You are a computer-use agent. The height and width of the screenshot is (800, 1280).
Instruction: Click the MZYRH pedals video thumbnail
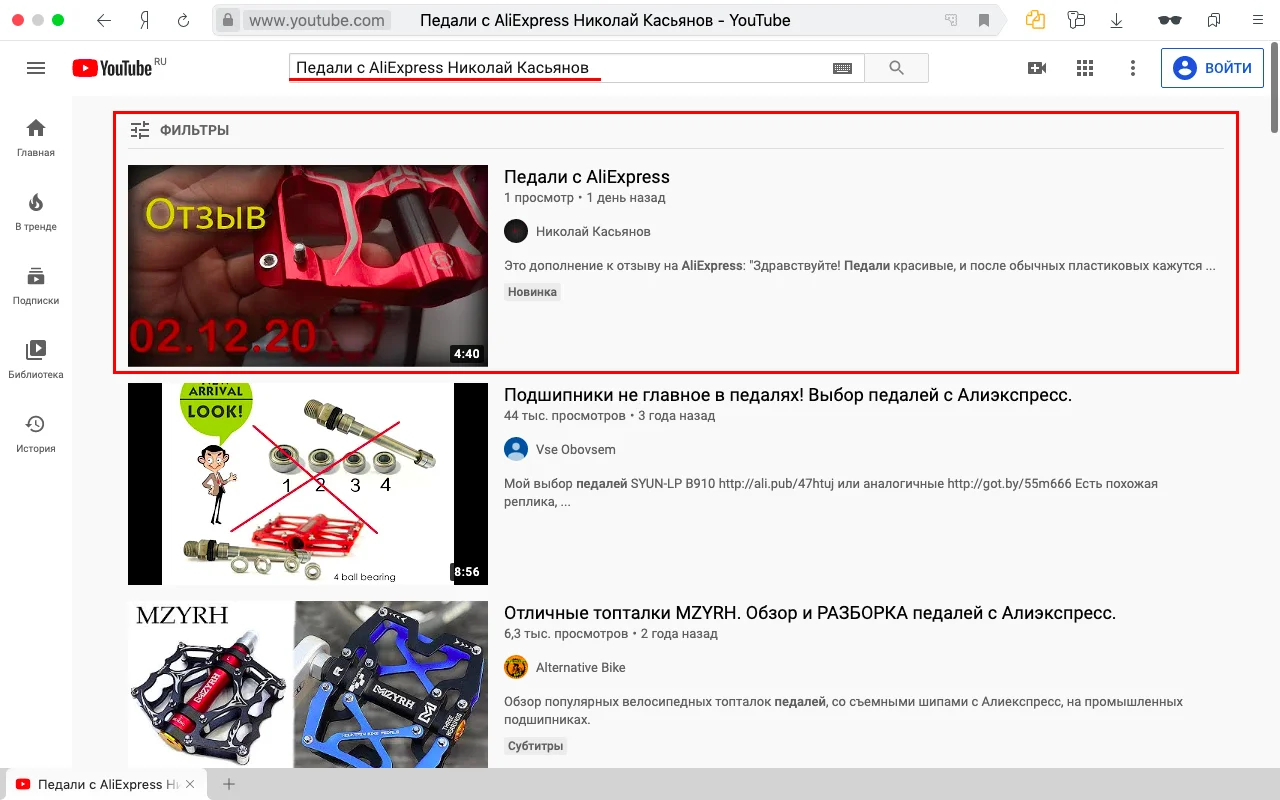(x=308, y=684)
